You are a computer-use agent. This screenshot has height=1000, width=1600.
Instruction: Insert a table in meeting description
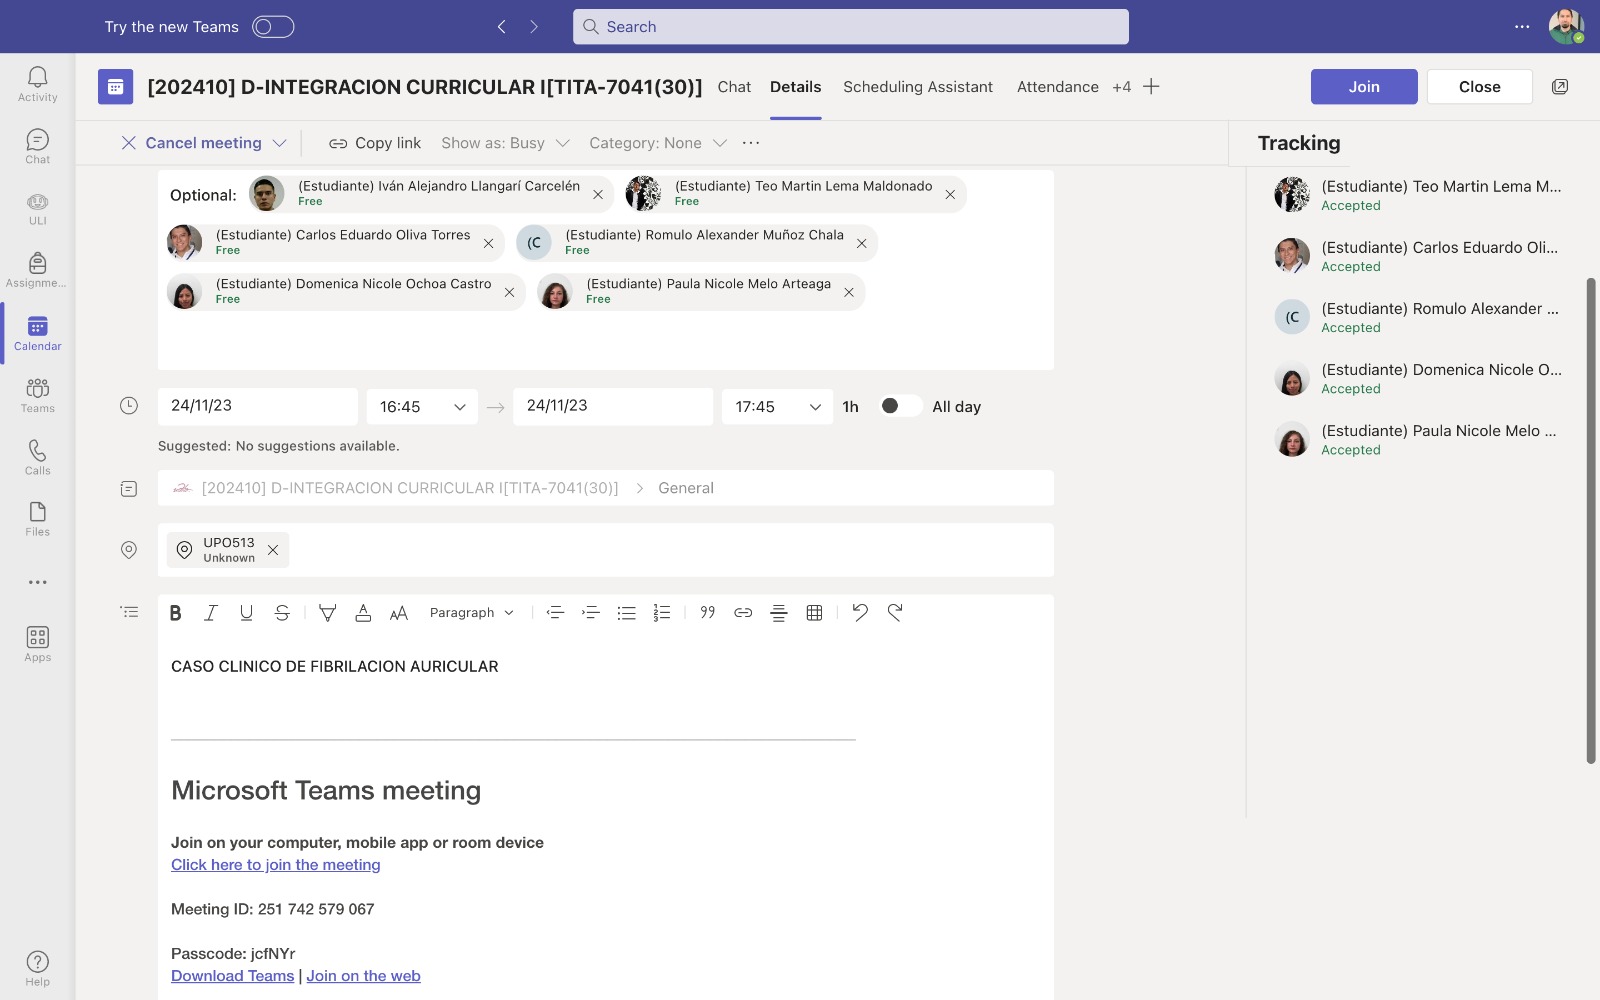click(814, 613)
